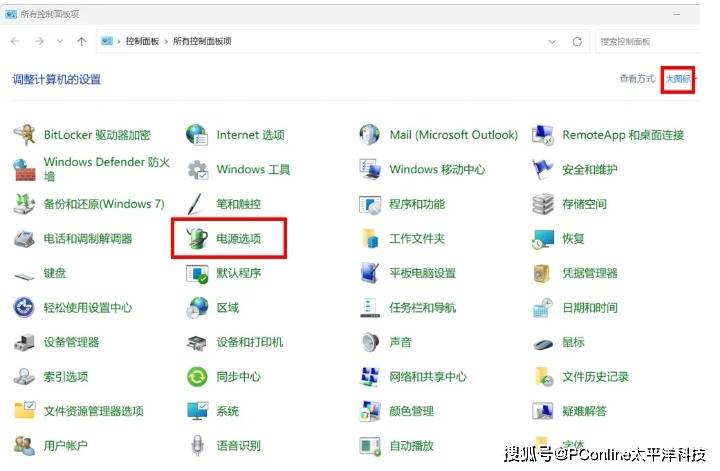Viewport: 720px width, 471px height.
Task: Open the 电源选项 battery icon
Action: (197, 239)
